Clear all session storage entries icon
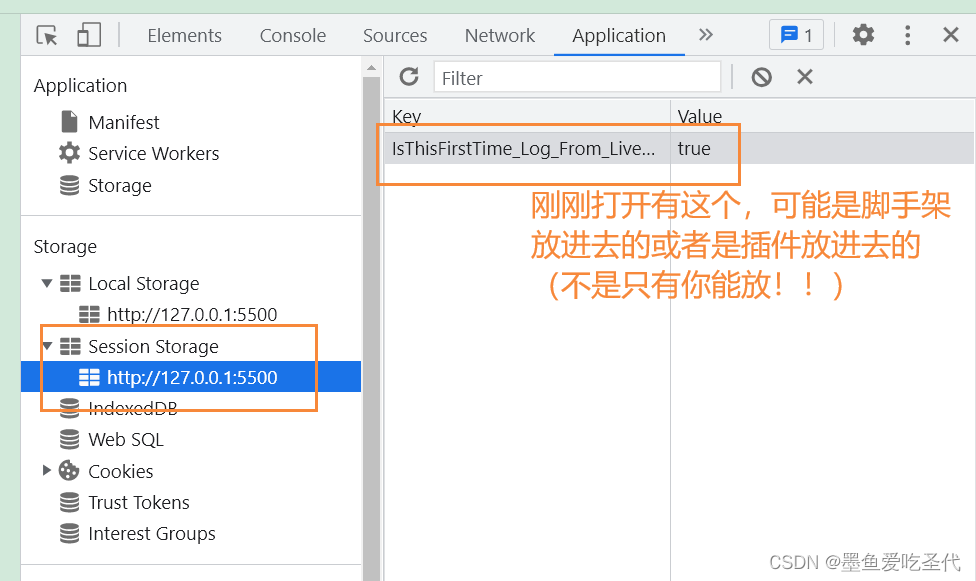Viewport: 976px width, 581px height. pyautogui.click(x=761, y=77)
